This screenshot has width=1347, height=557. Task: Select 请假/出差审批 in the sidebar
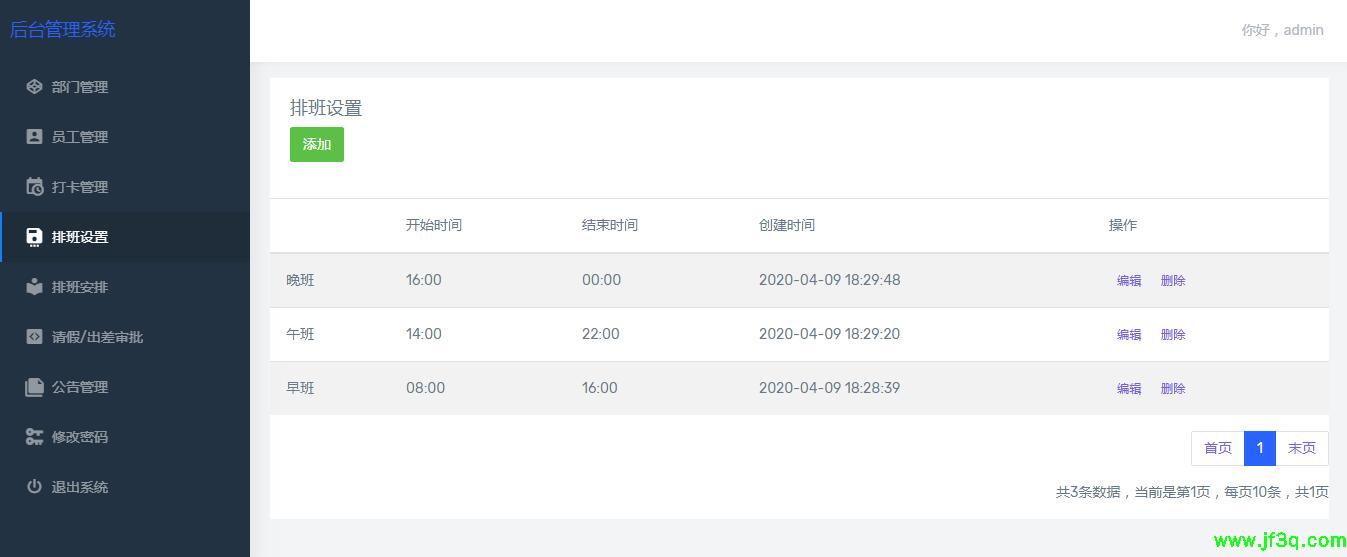(x=97, y=337)
